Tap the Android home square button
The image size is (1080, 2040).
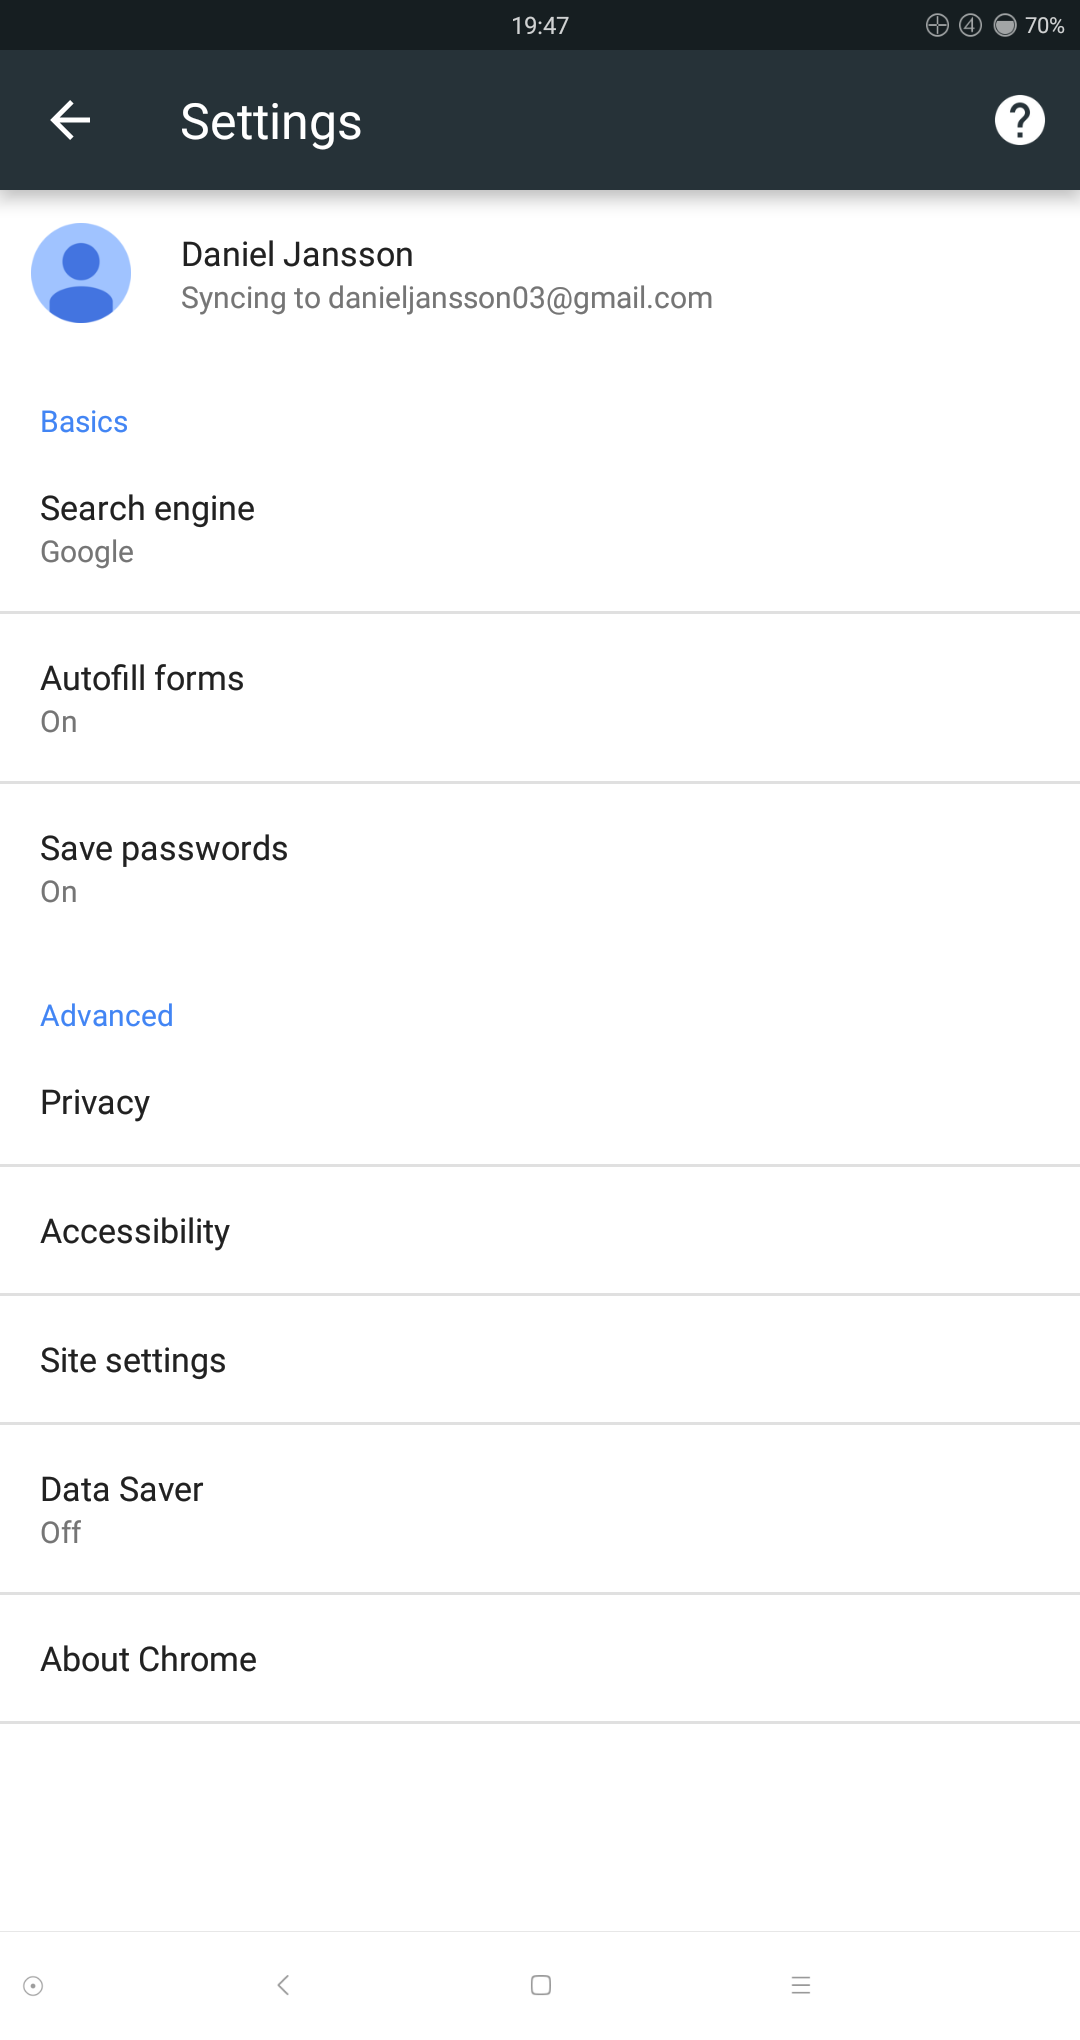coord(541,1985)
